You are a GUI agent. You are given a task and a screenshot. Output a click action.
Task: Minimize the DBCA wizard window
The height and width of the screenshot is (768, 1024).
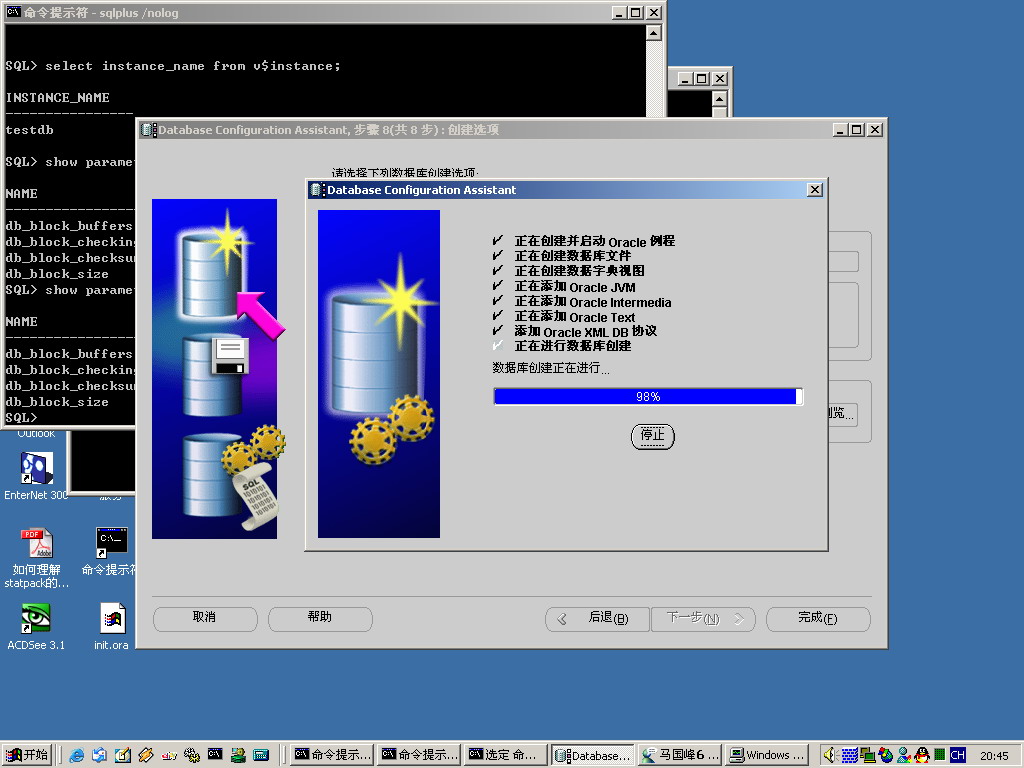(840, 130)
